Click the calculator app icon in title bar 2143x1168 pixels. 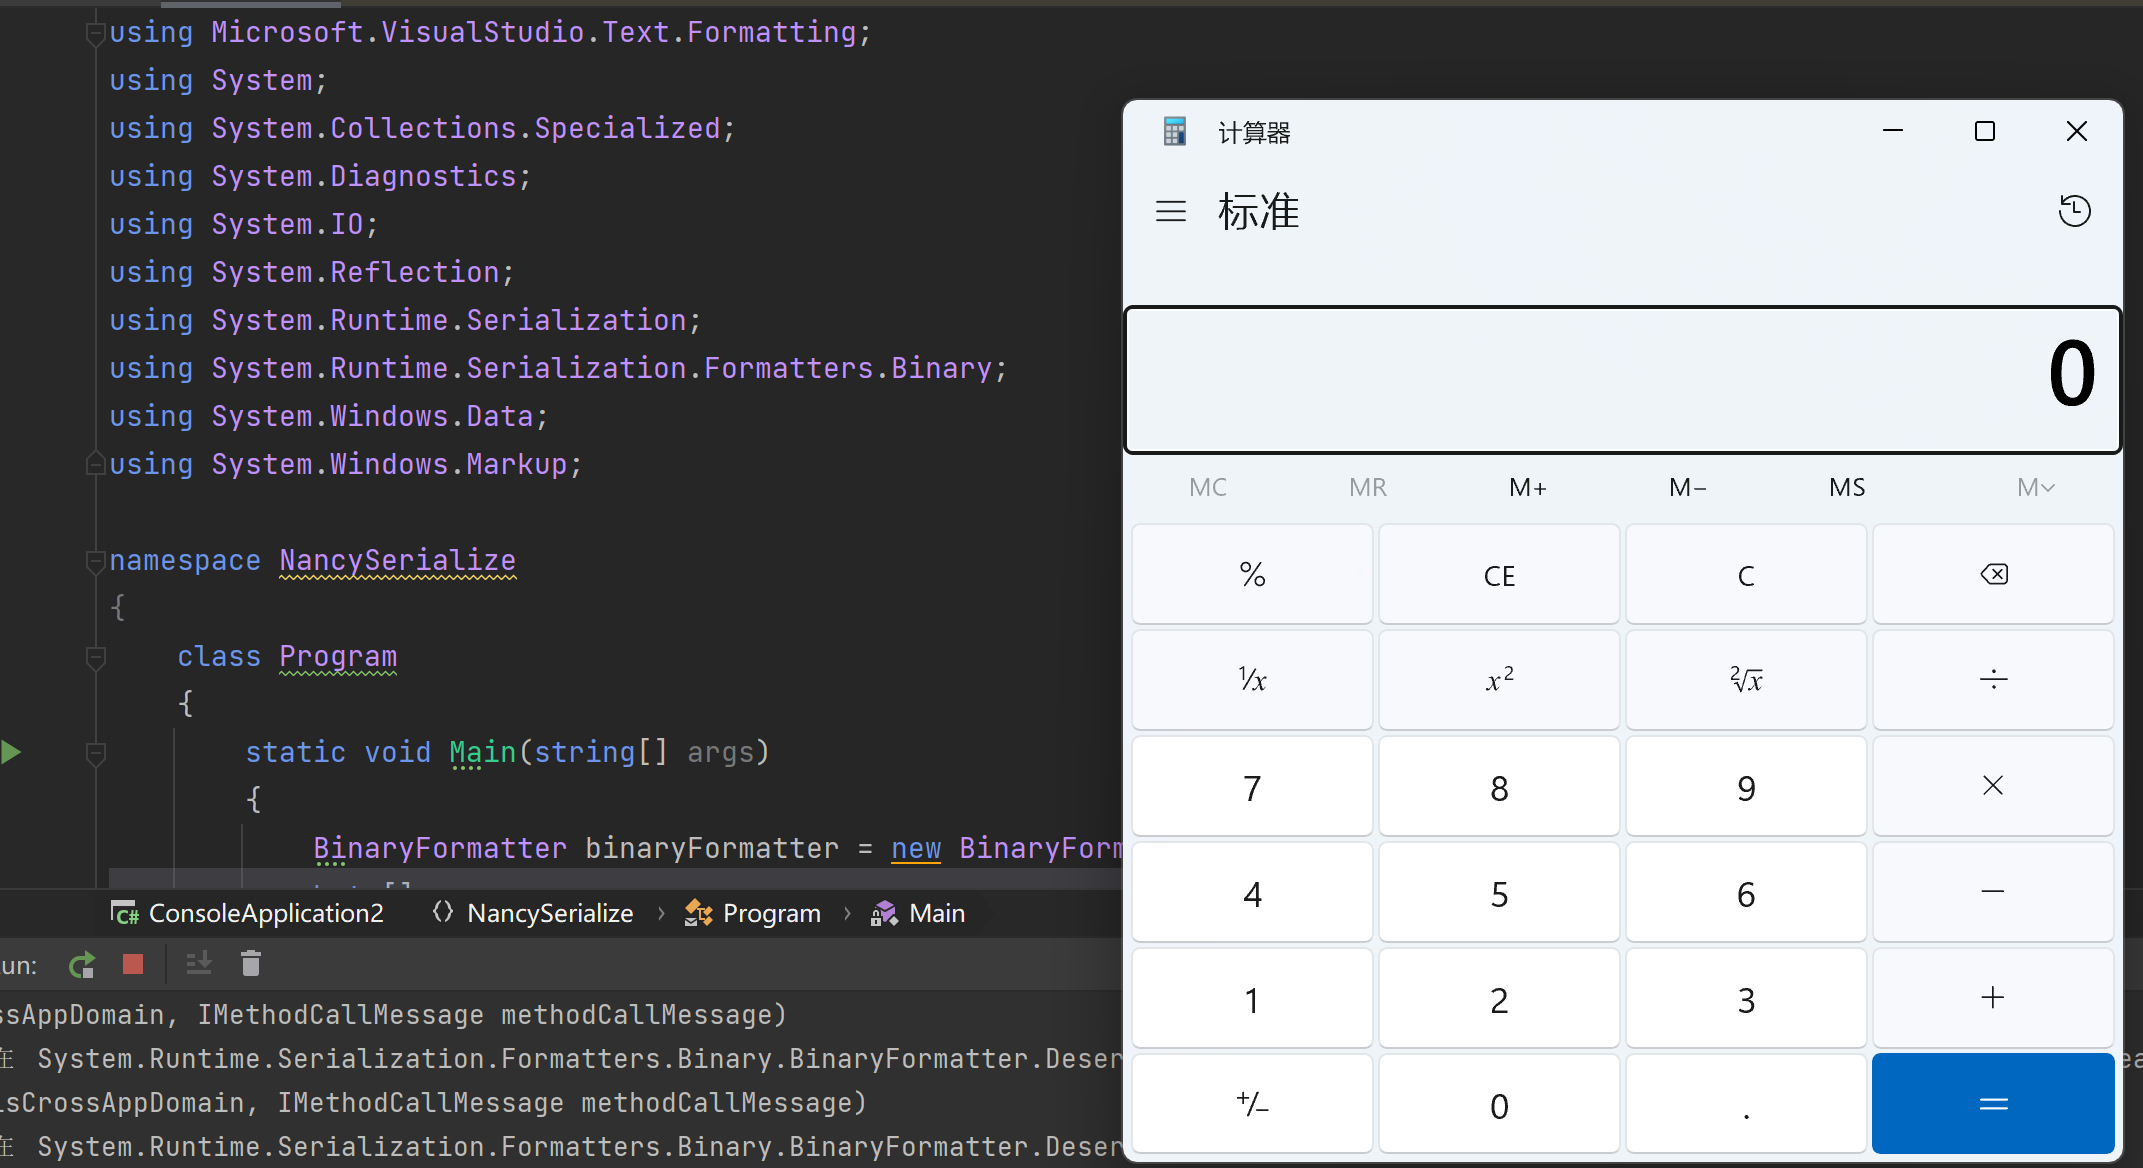[x=1175, y=131]
